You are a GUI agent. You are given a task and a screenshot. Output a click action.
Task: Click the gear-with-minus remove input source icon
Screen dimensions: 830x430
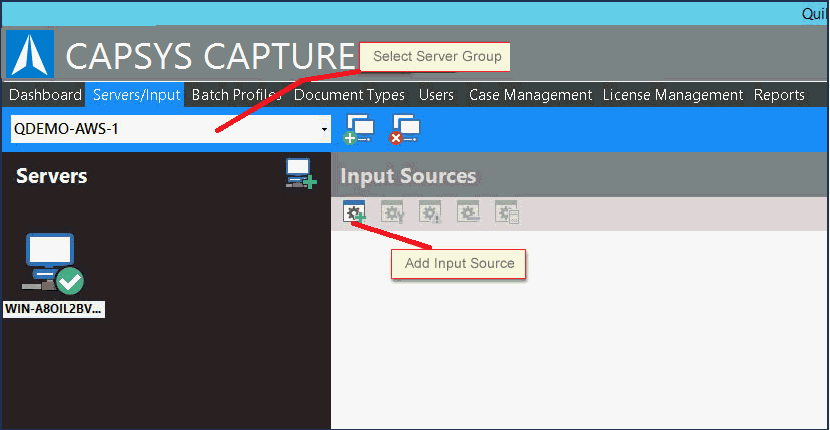tap(468, 212)
